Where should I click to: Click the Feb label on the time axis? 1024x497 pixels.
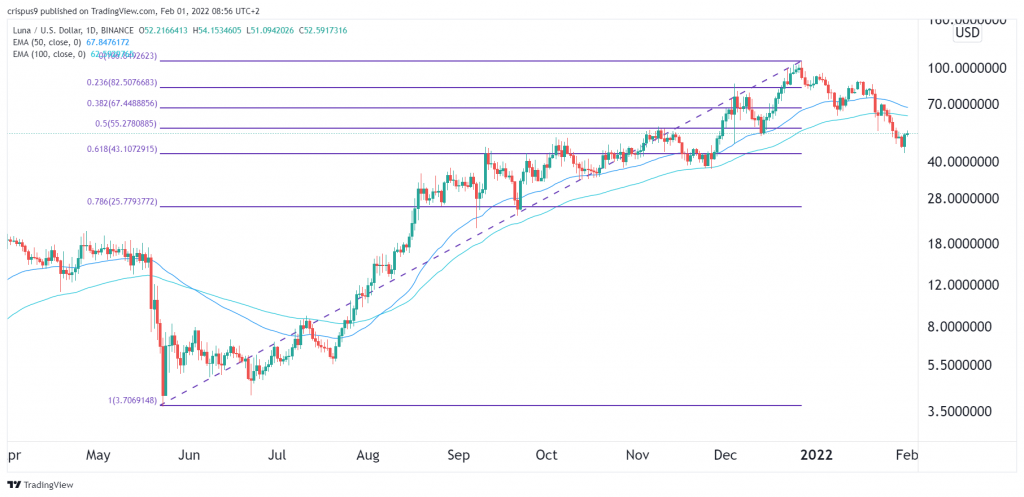tap(908, 455)
